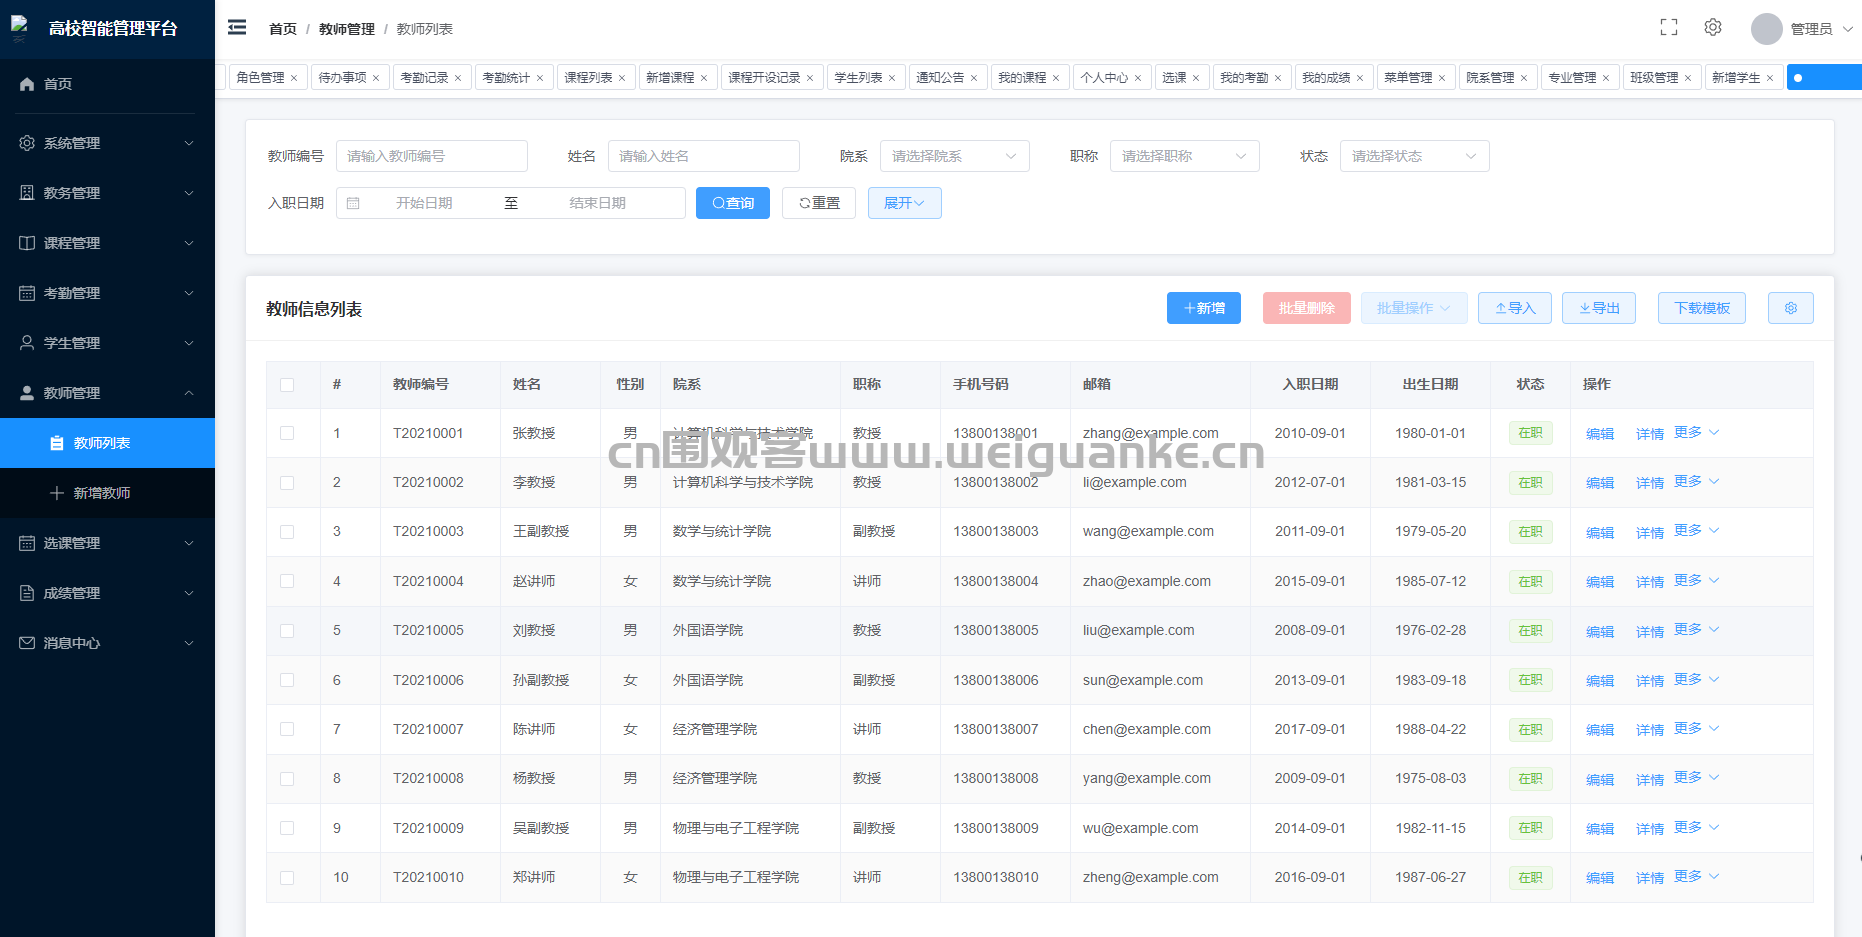Open settings gear in the top header
Viewport: 1862px width, 937px height.
pos(1712,28)
